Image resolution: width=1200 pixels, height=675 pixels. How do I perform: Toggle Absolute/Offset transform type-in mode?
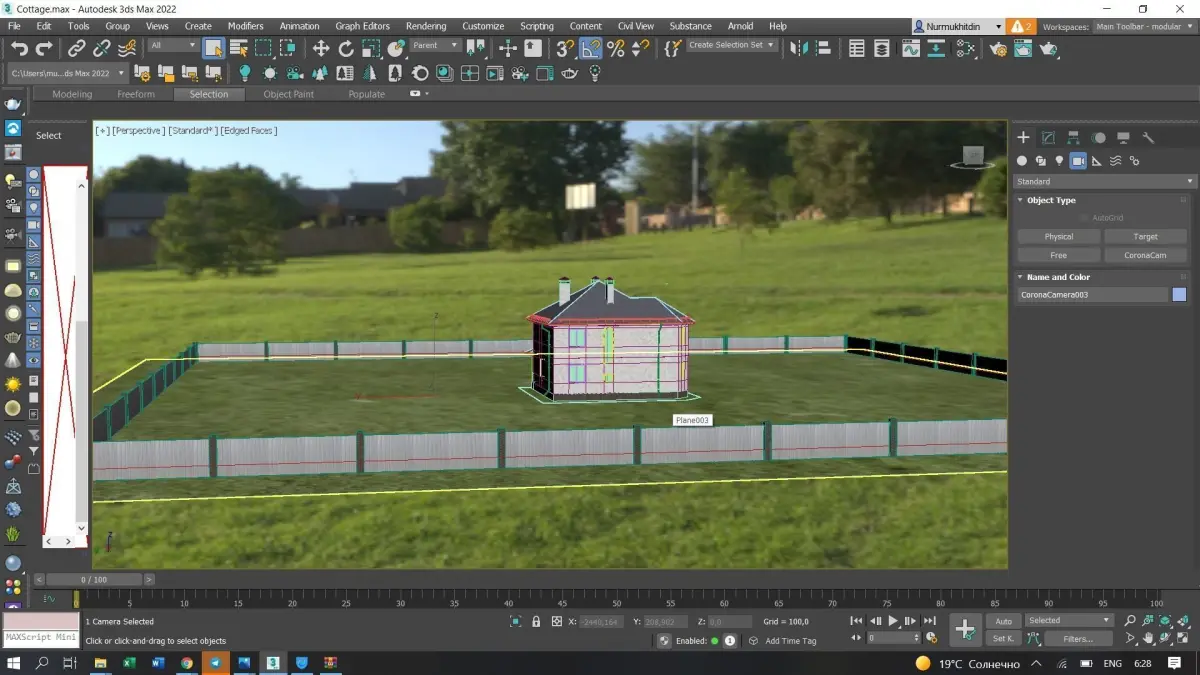557,621
